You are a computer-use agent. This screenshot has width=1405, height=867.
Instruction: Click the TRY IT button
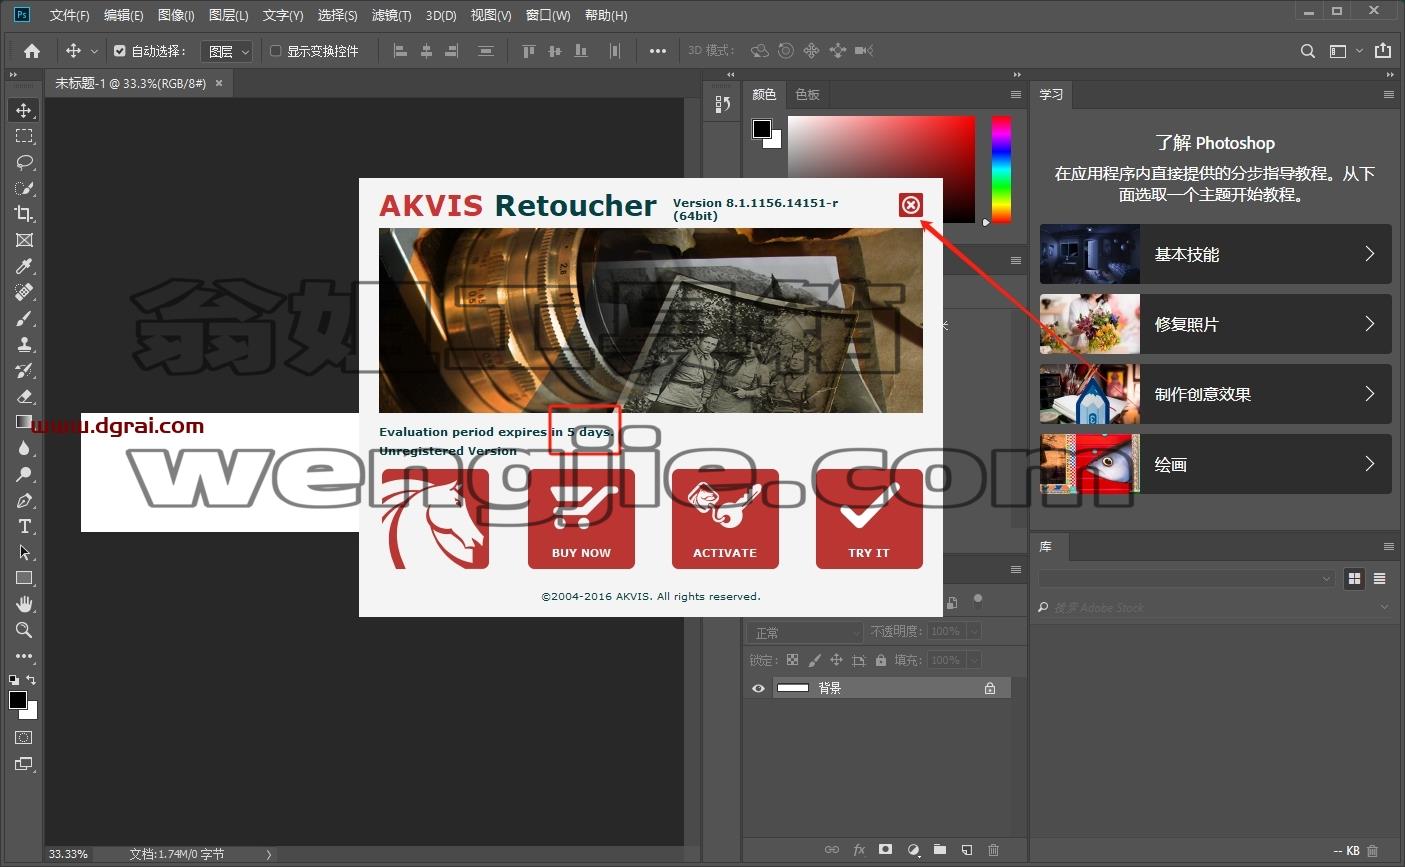pos(869,519)
